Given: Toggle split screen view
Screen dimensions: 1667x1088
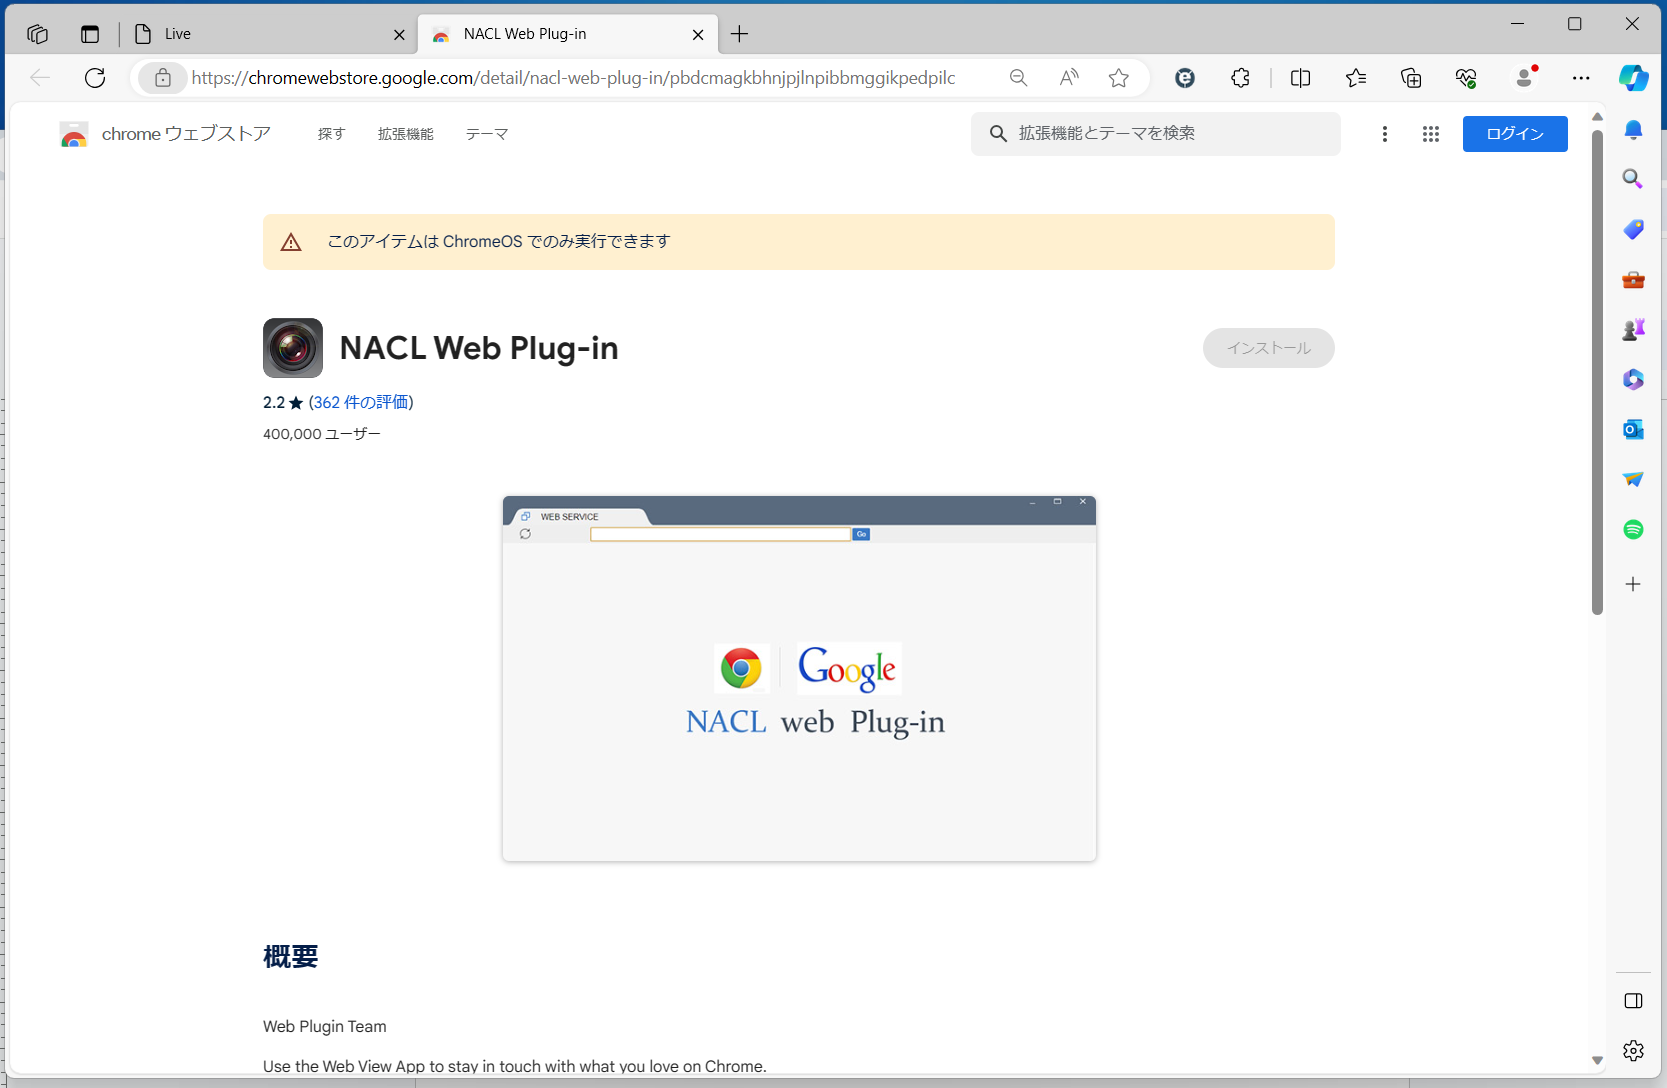Looking at the screenshot, I should [x=1300, y=78].
